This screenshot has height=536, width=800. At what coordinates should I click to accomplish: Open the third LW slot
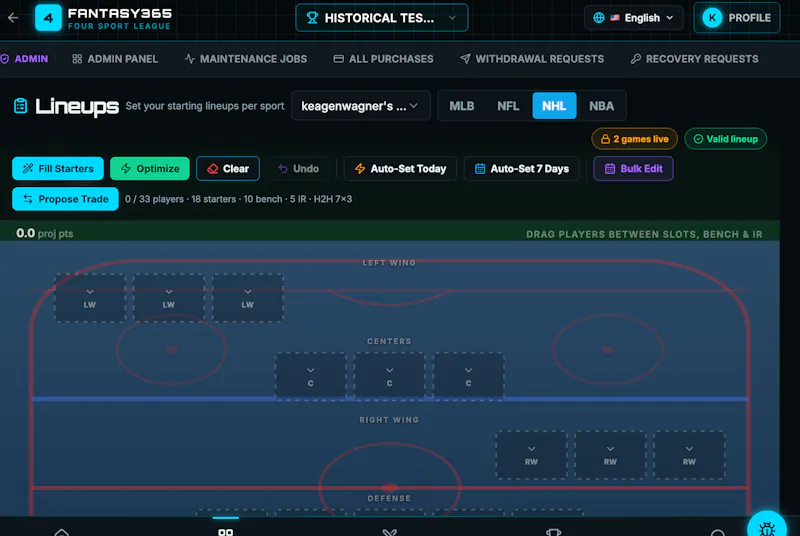point(247,298)
